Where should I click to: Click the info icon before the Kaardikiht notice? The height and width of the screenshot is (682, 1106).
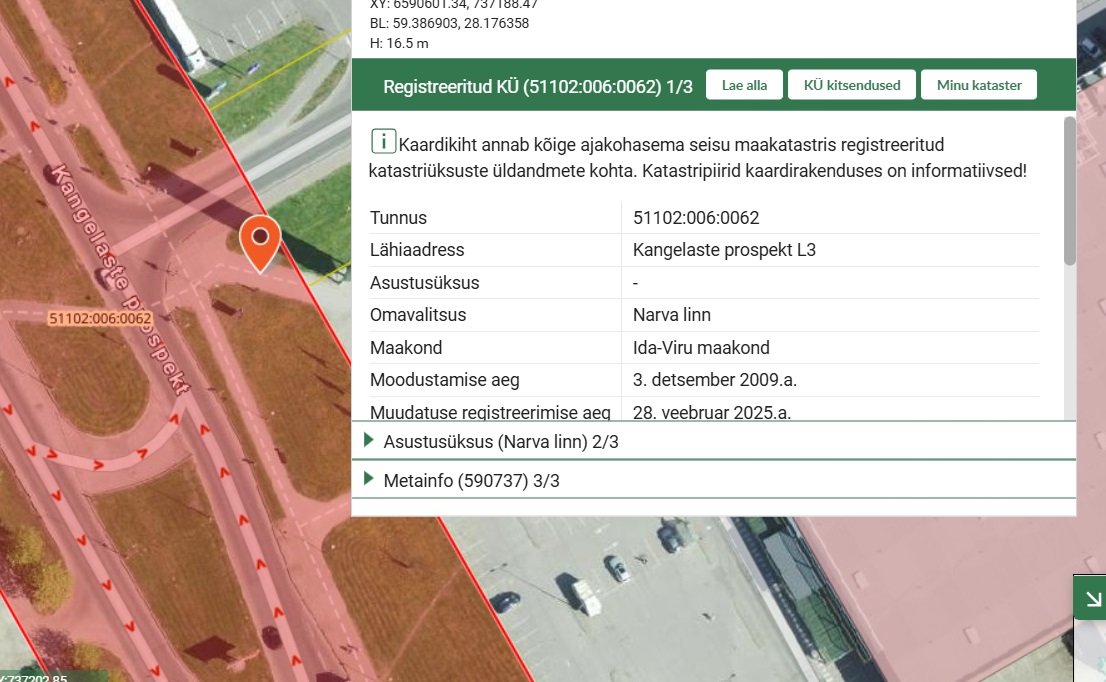(x=383, y=141)
